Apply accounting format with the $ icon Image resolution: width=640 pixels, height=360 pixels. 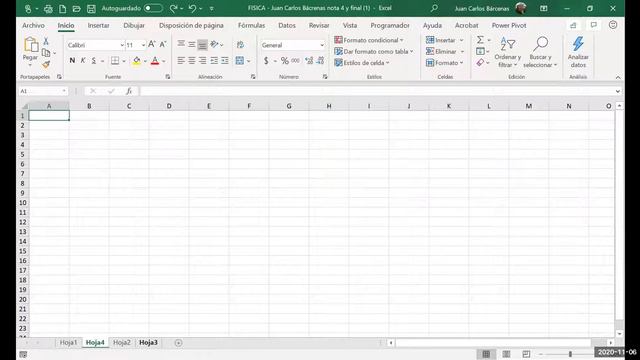tap(266, 61)
